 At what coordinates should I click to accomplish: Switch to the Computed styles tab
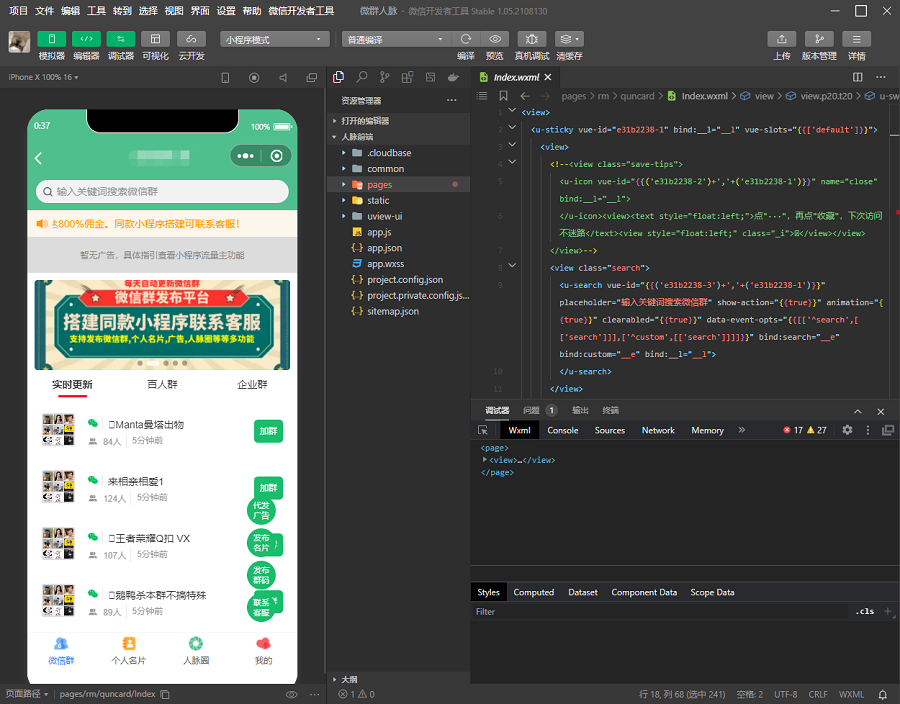(x=533, y=592)
